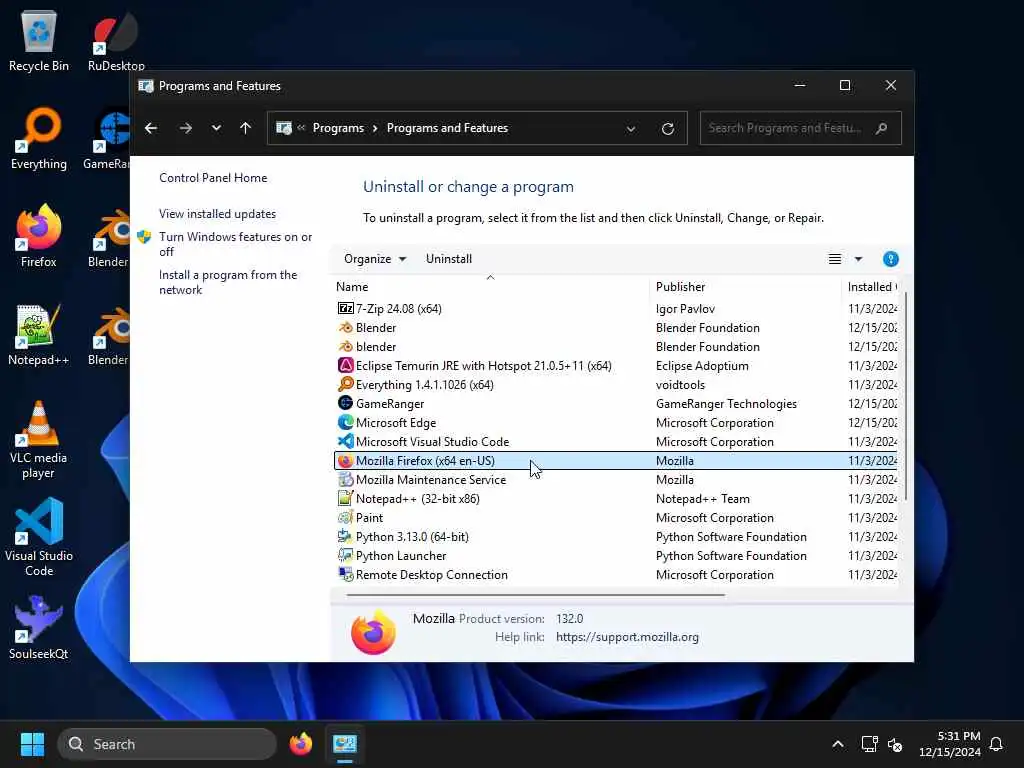Select Programs in the breadcrumb
This screenshot has width=1024, height=768.
tap(338, 128)
